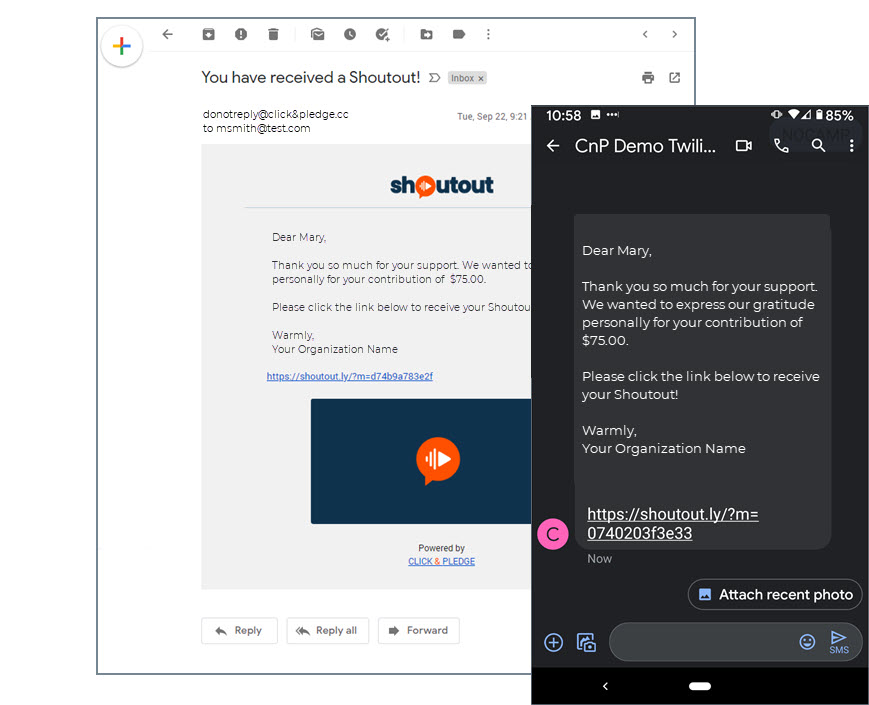Open the emoji picker in message field
Image resolution: width=869 pixels, height=705 pixels.
coord(807,642)
